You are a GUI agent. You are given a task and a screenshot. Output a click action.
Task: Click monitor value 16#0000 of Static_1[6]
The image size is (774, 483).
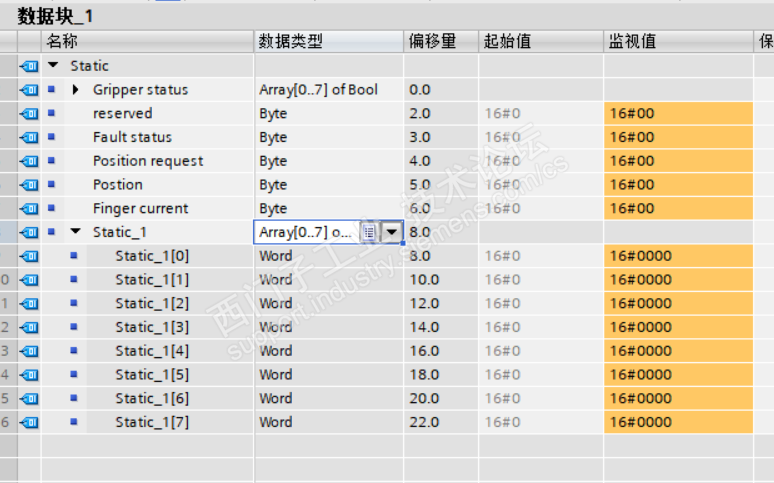[x=678, y=398]
